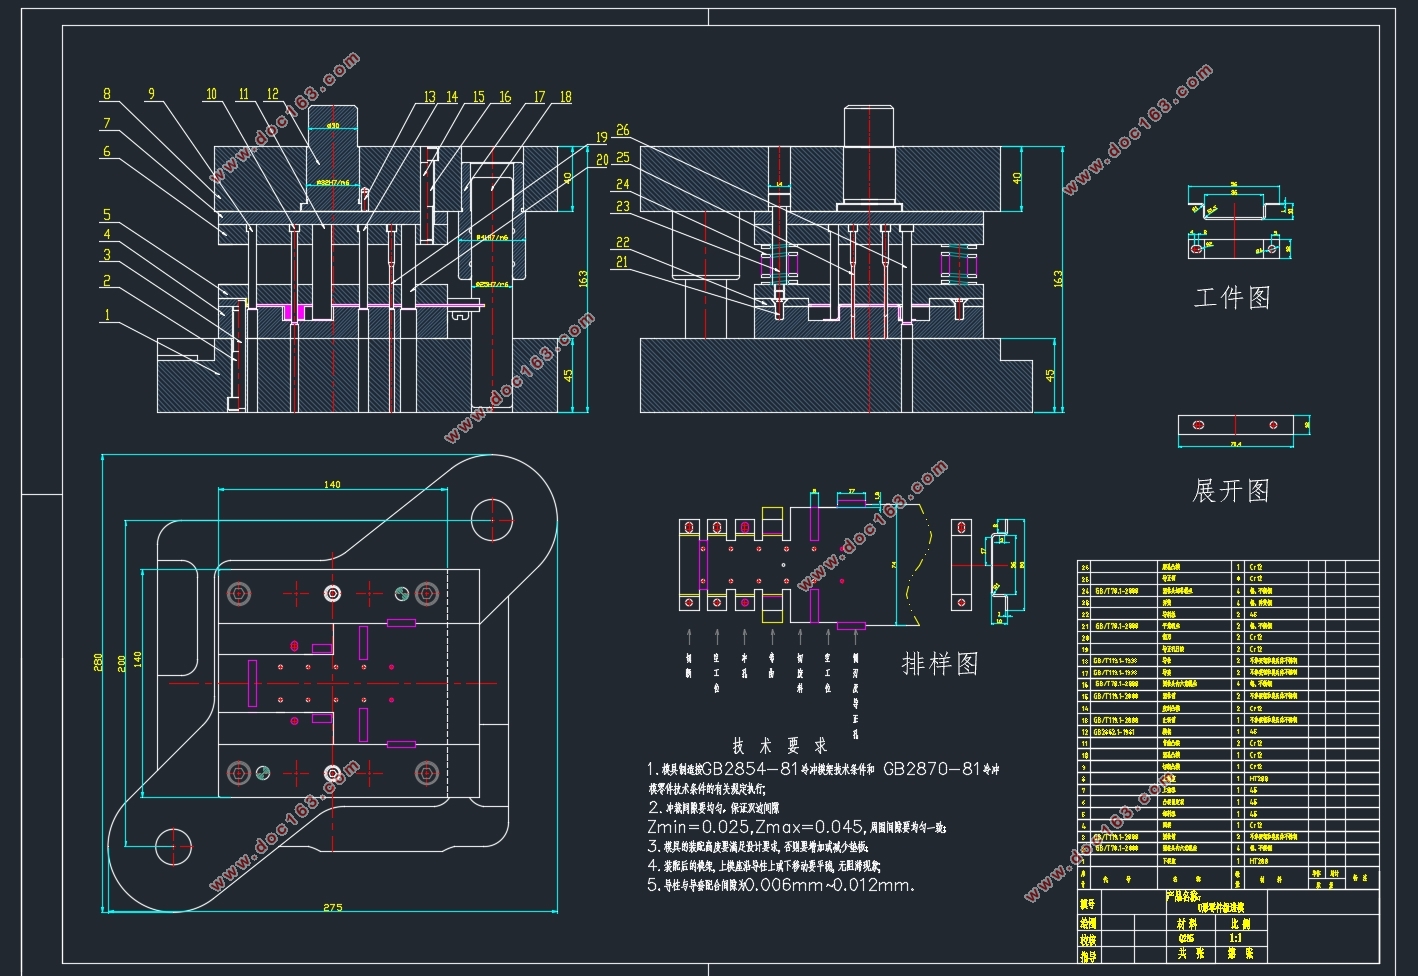1418x976 pixels.
Task: Click part callout number 24 in right section view
Action: pos(623,184)
